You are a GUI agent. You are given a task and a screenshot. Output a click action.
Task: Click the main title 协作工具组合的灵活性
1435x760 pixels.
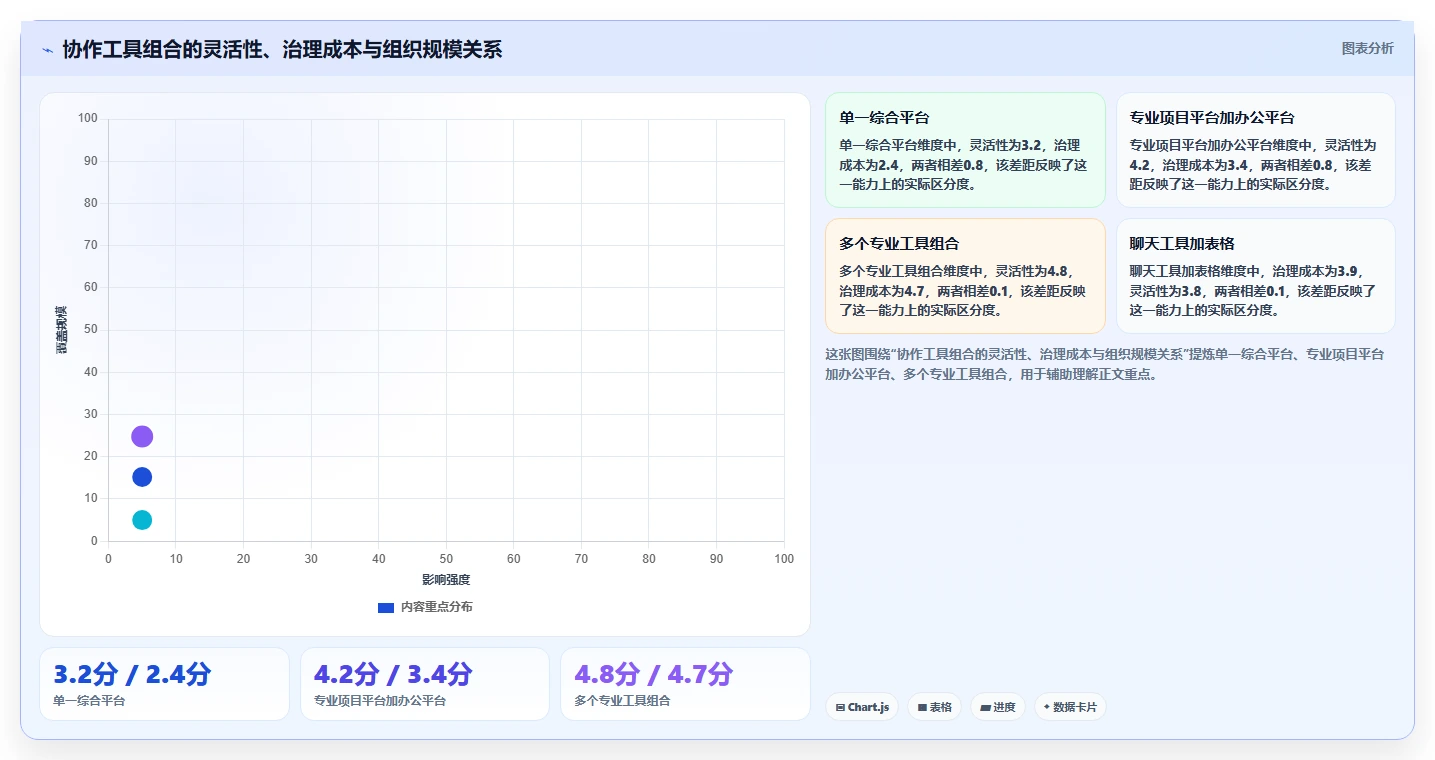click(282, 49)
